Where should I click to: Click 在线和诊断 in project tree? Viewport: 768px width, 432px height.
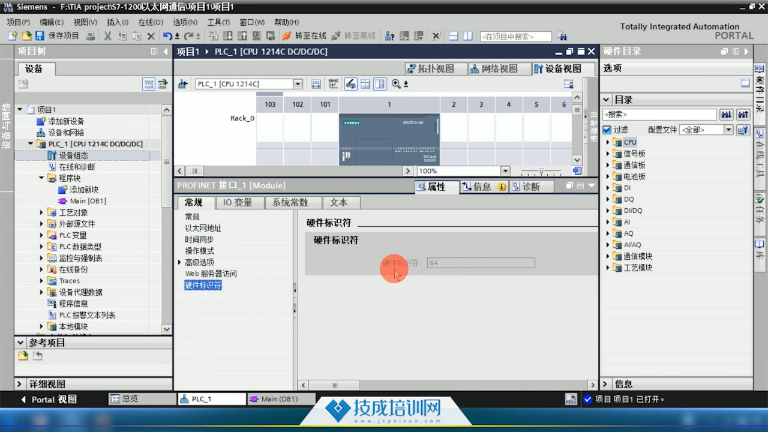click(76, 167)
